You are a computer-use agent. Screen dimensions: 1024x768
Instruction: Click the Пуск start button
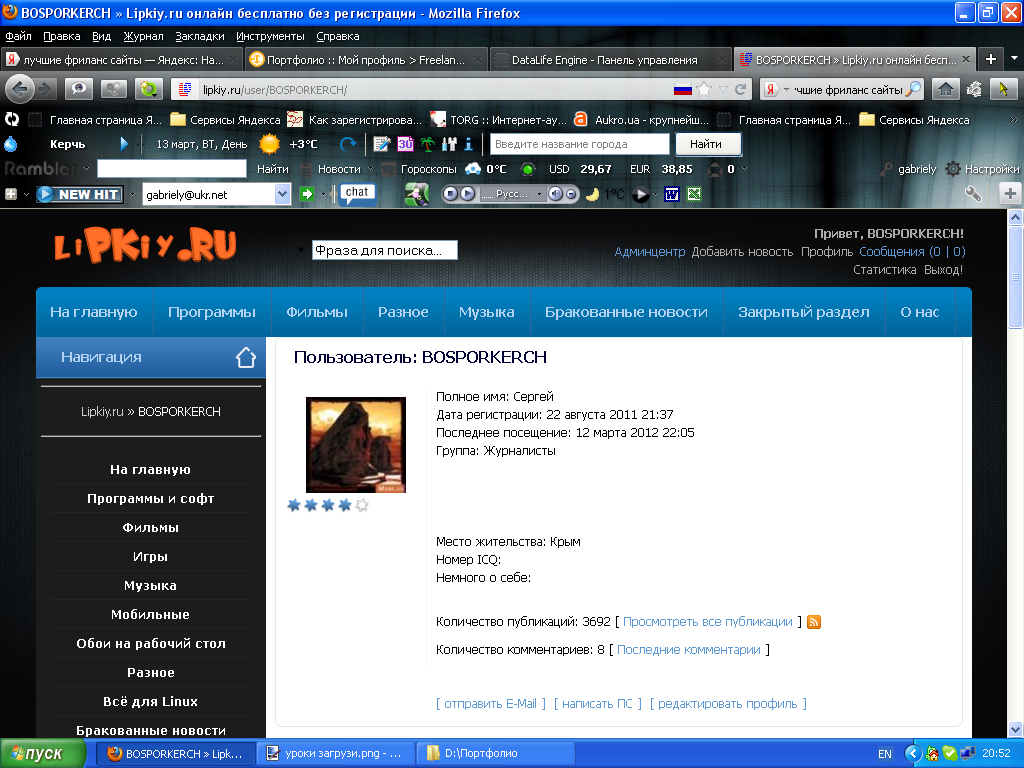(x=43, y=754)
